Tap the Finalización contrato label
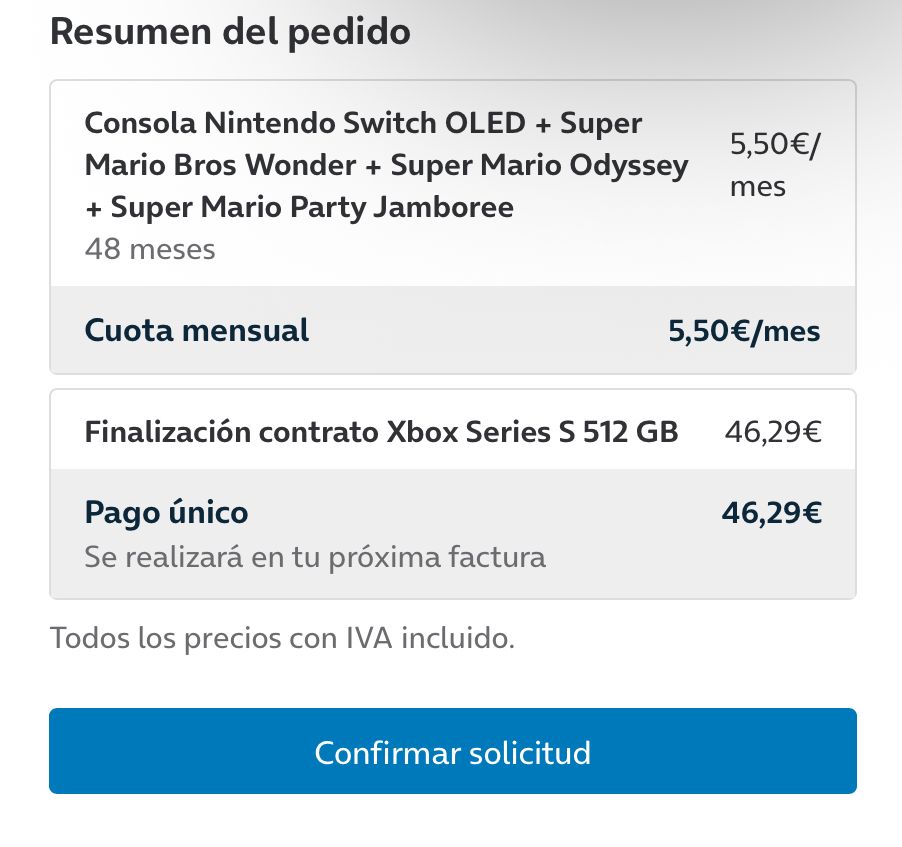The height and width of the screenshot is (847, 902). pyautogui.click(x=232, y=432)
